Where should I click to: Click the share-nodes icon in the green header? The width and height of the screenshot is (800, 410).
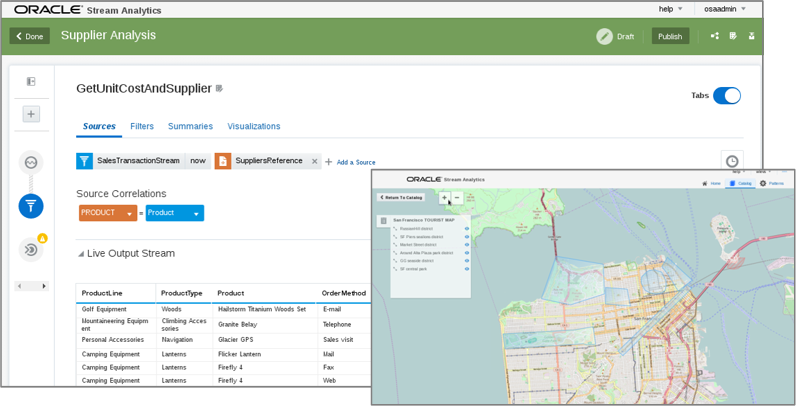pos(715,36)
